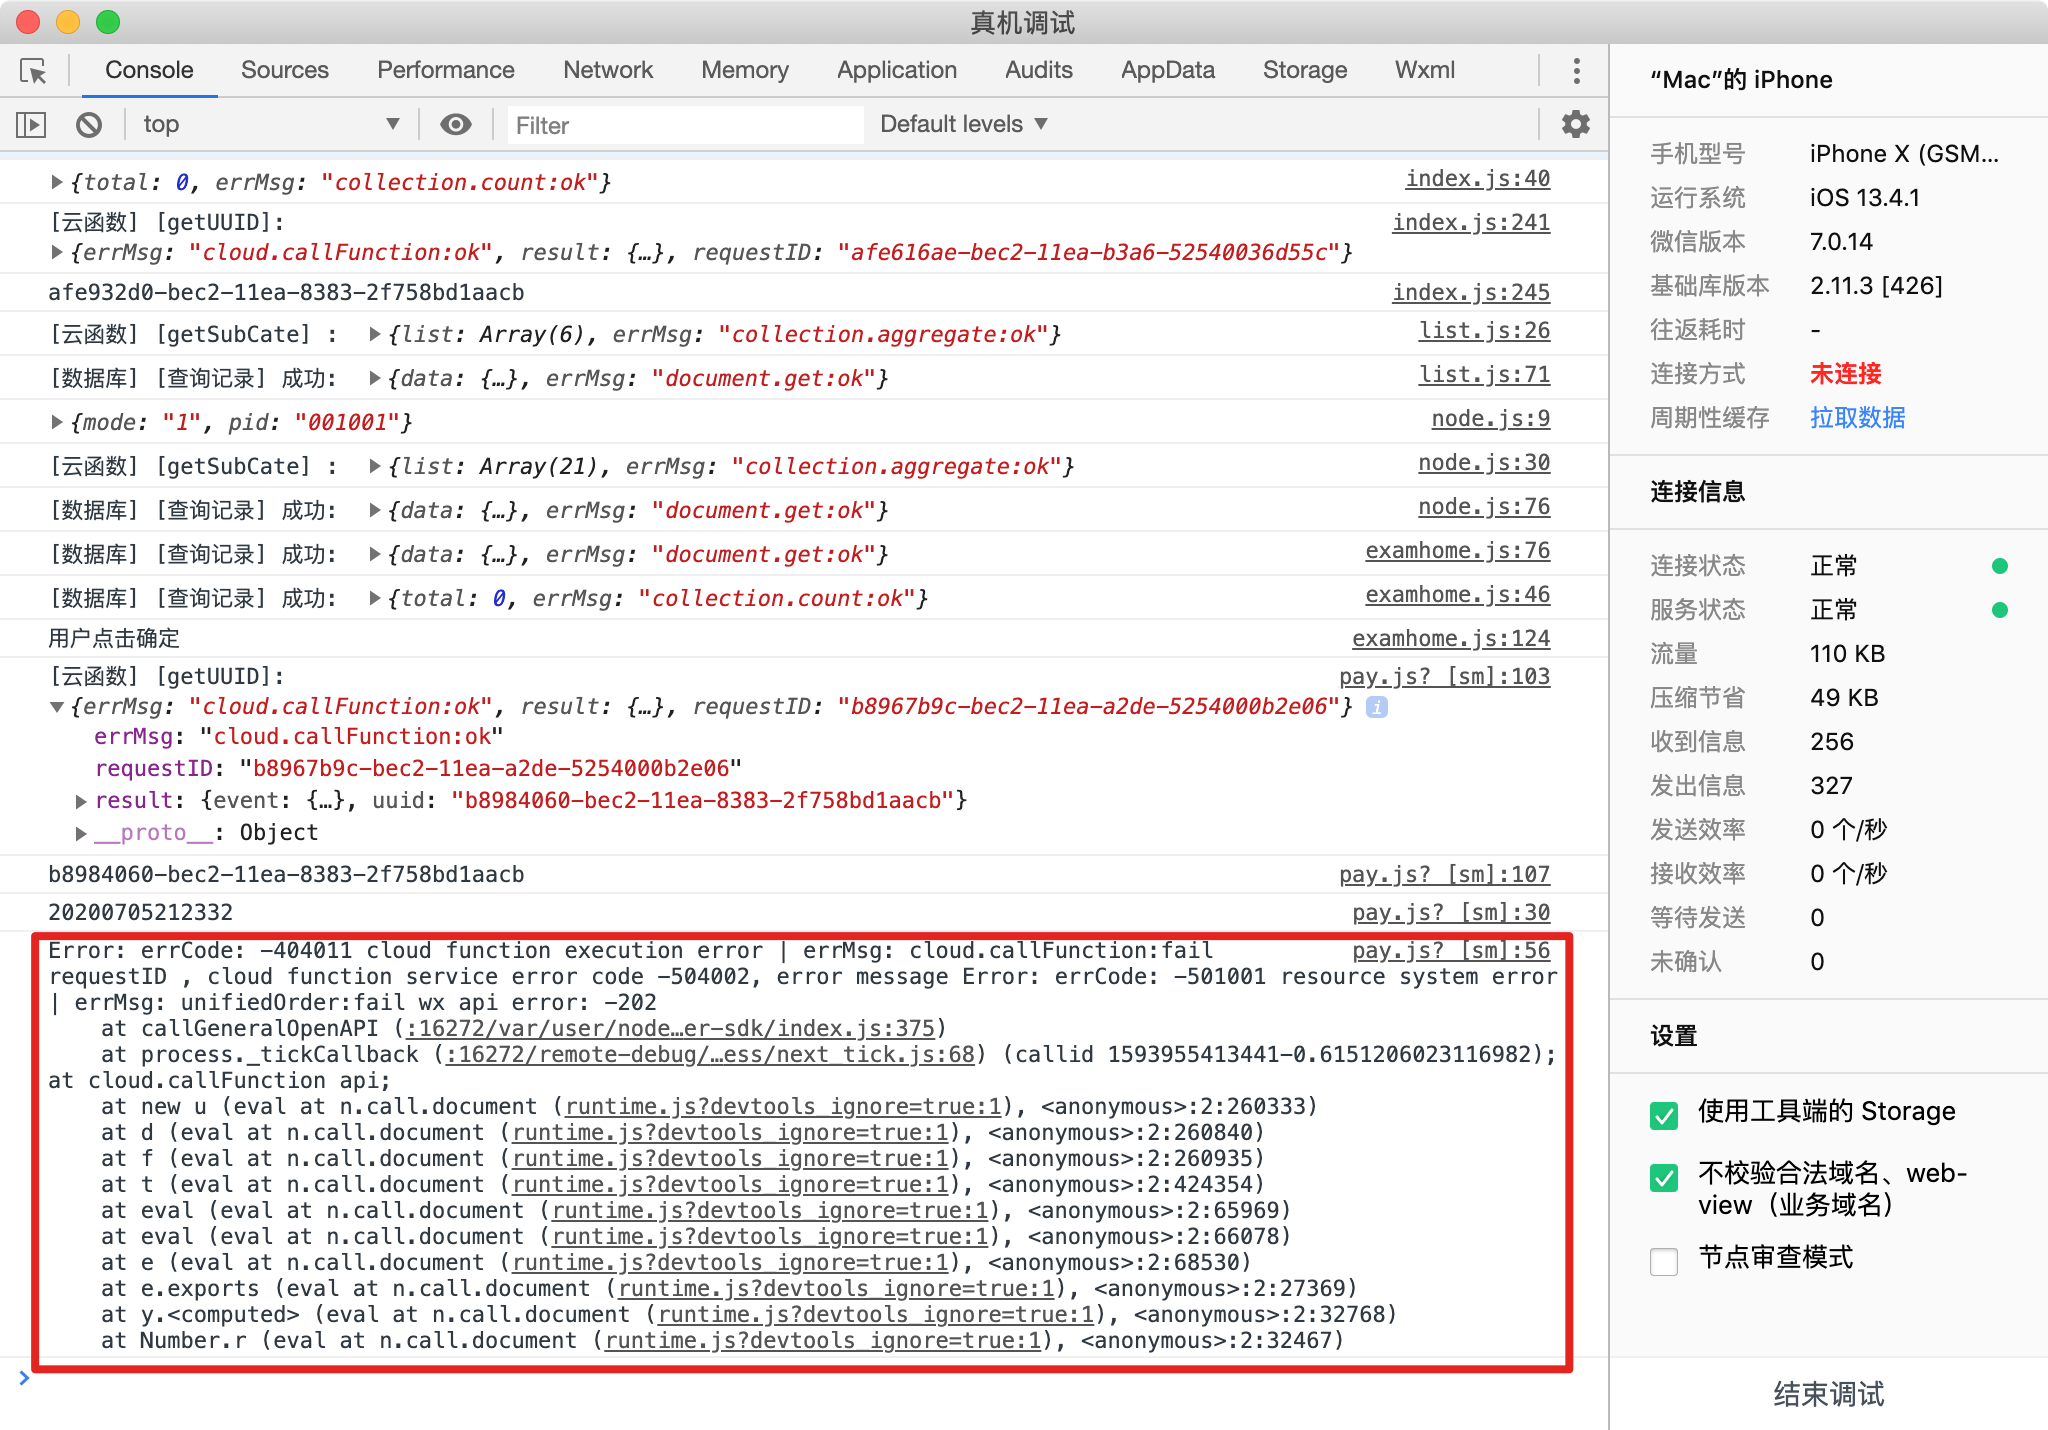
Task: Uncheck 不校验合法域名 checkbox
Action: coord(1664,1177)
